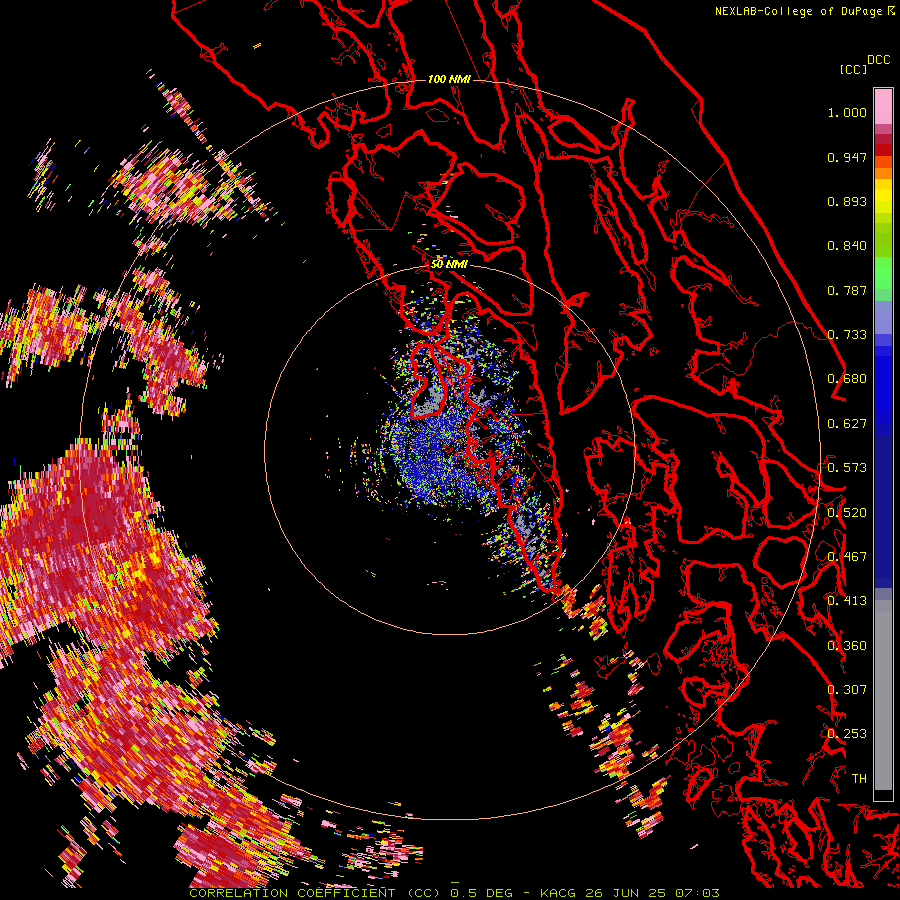Click the 100 NMI range ring label
Screen dimensions: 900x900
point(449,79)
